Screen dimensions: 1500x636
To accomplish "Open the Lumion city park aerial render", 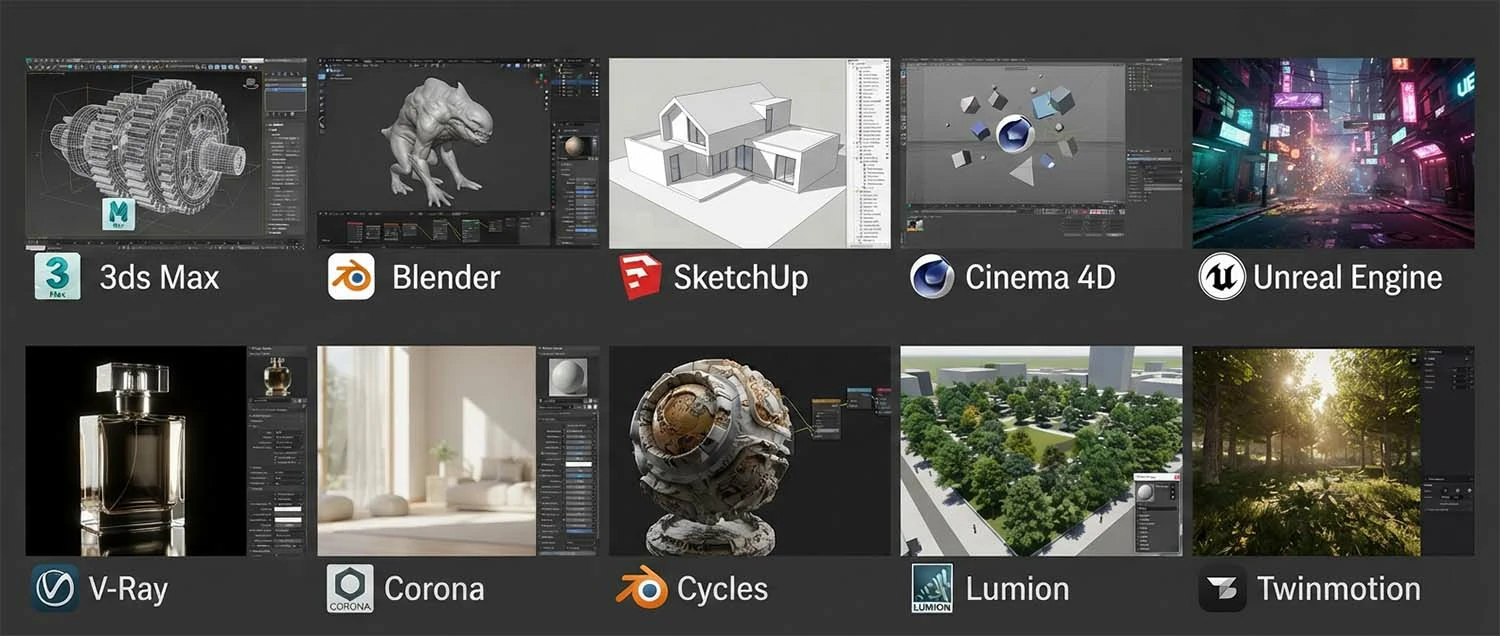I will coord(1041,451).
